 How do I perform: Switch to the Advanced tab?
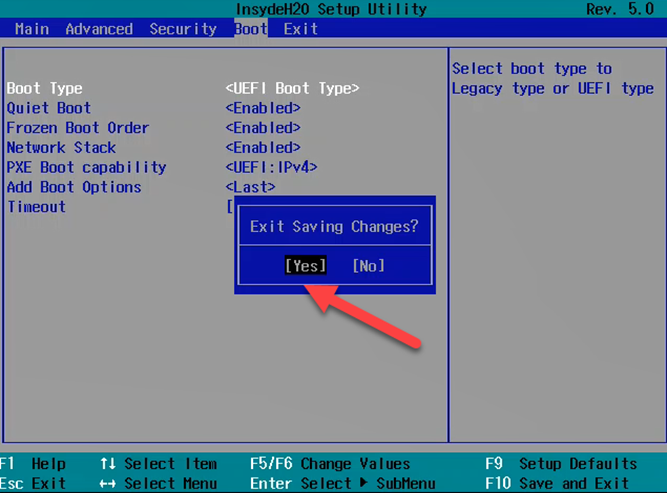tap(99, 29)
